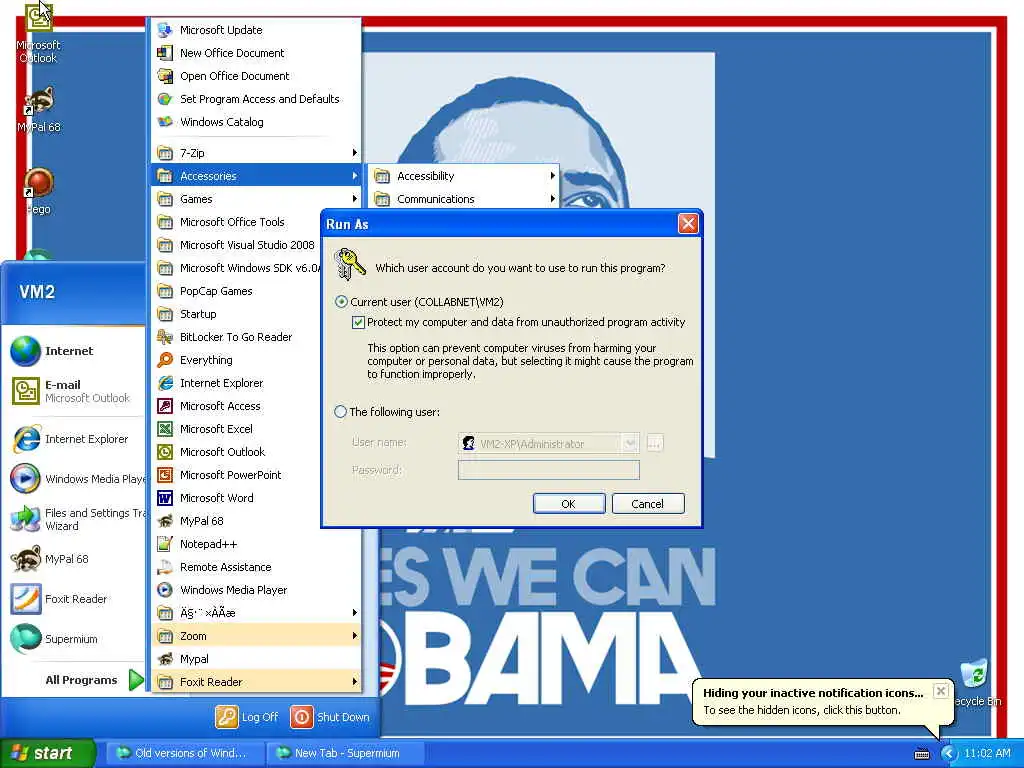Viewport: 1024px width, 768px height.
Task: Click the Log Off button
Action: tap(247, 717)
